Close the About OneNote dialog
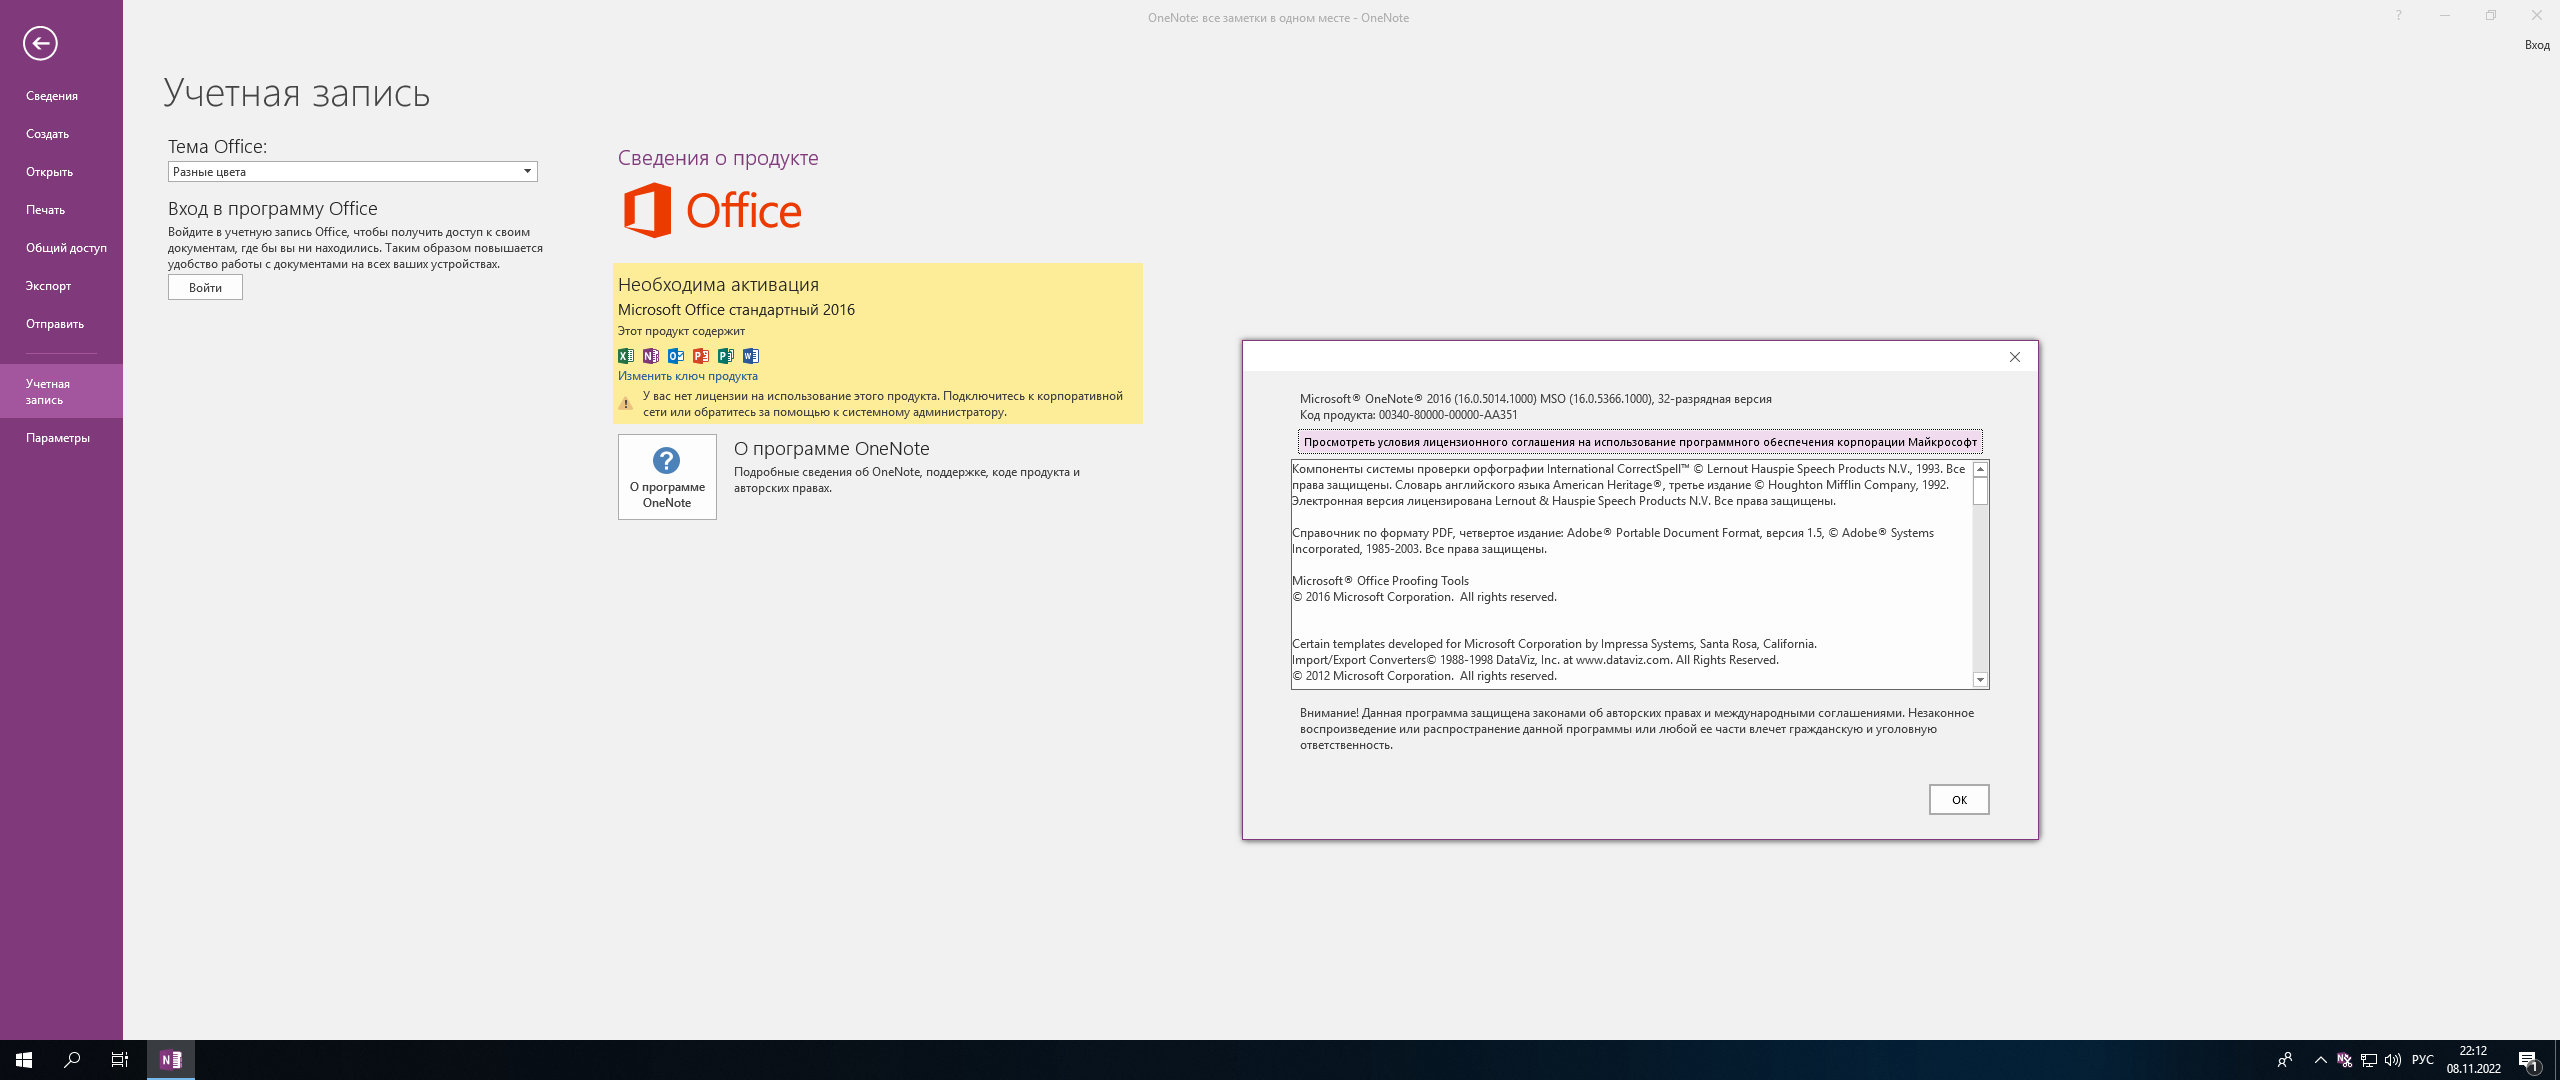 (x=2015, y=357)
